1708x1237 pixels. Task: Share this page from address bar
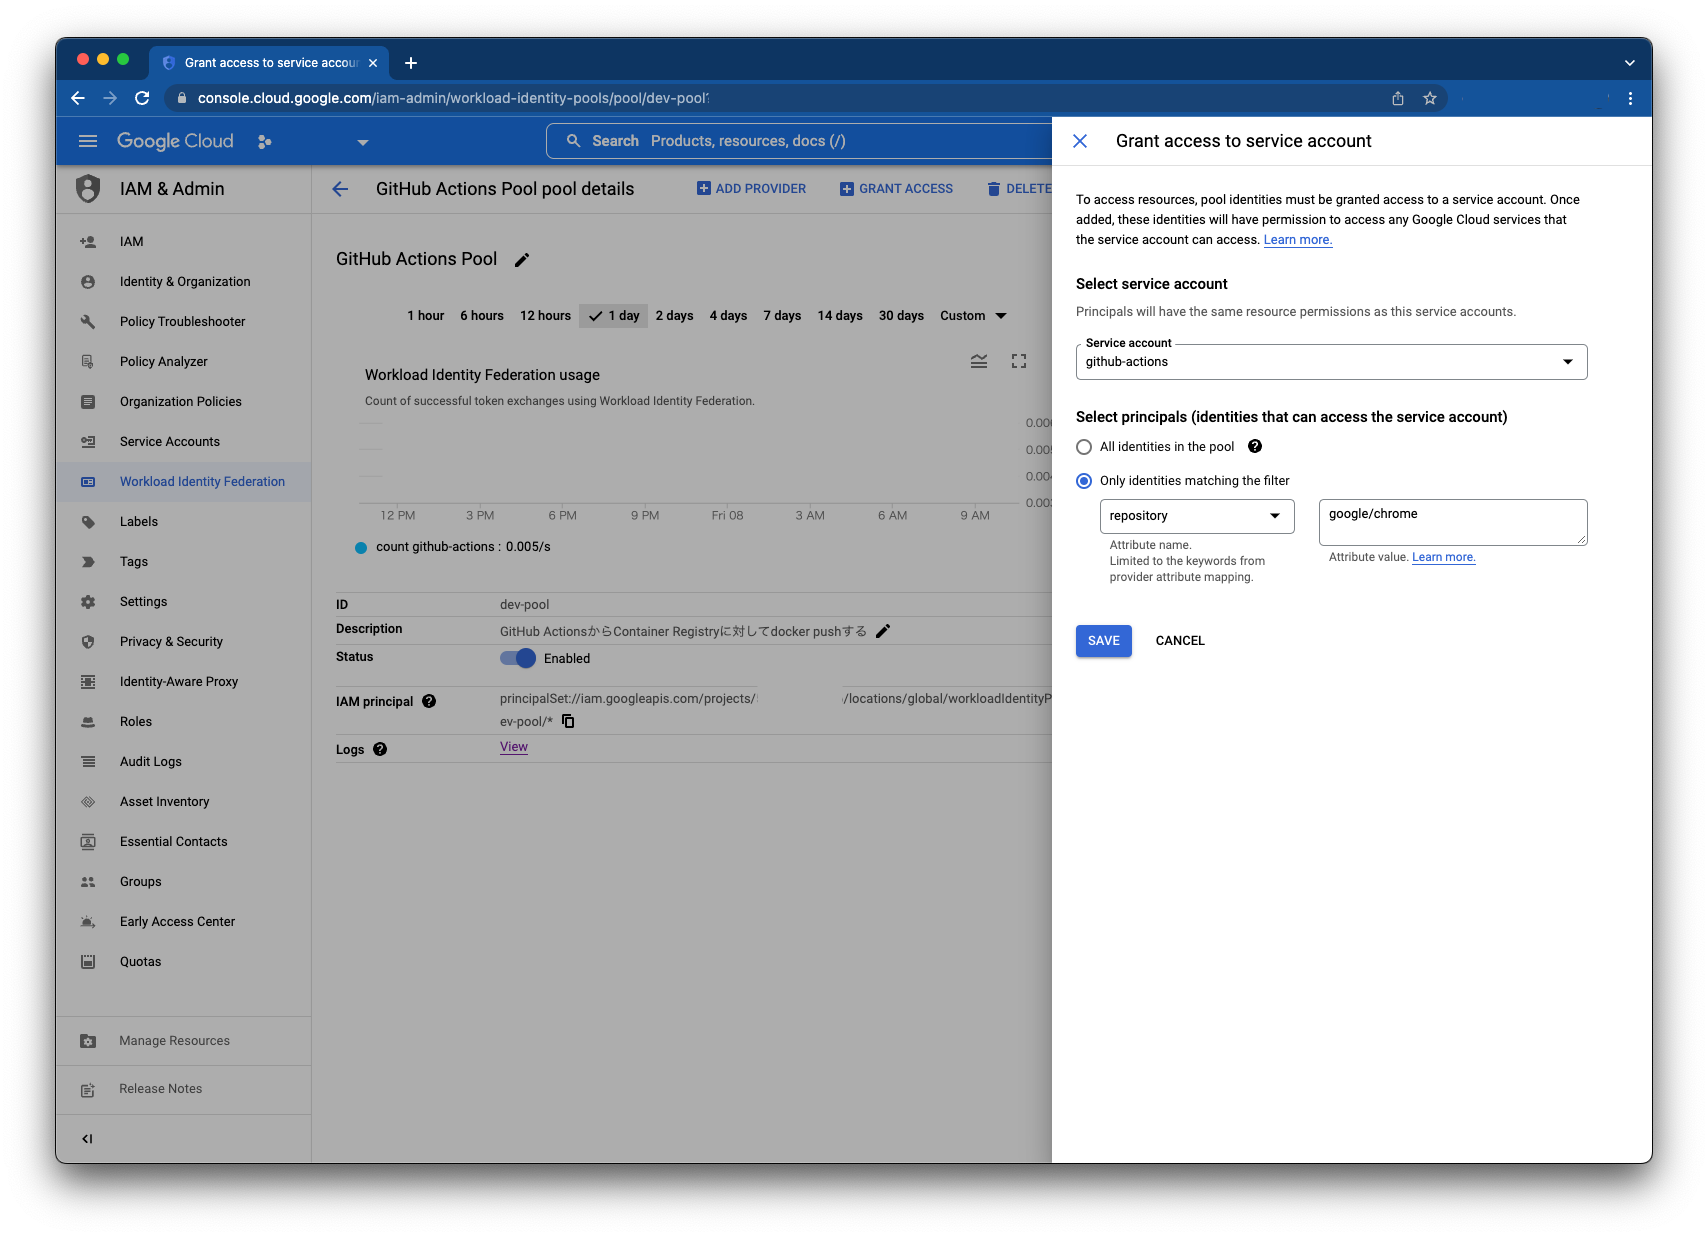pyautogui.click(x=1398, y=98)
